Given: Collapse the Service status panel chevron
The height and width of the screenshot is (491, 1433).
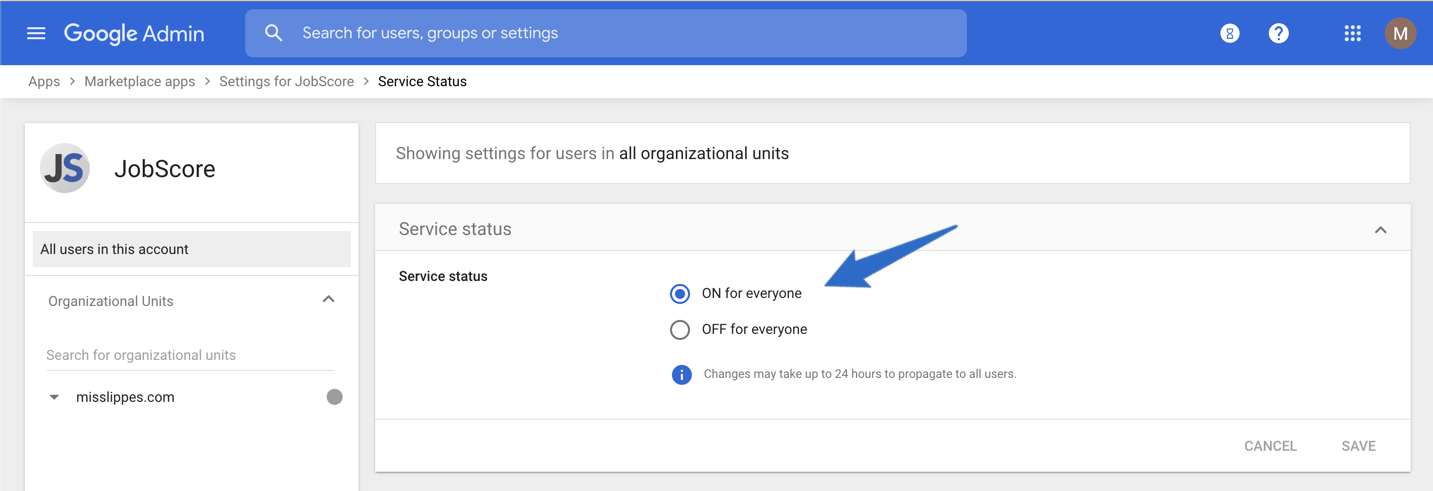Looking at the screenshot, I should [x=1381, y=230].
